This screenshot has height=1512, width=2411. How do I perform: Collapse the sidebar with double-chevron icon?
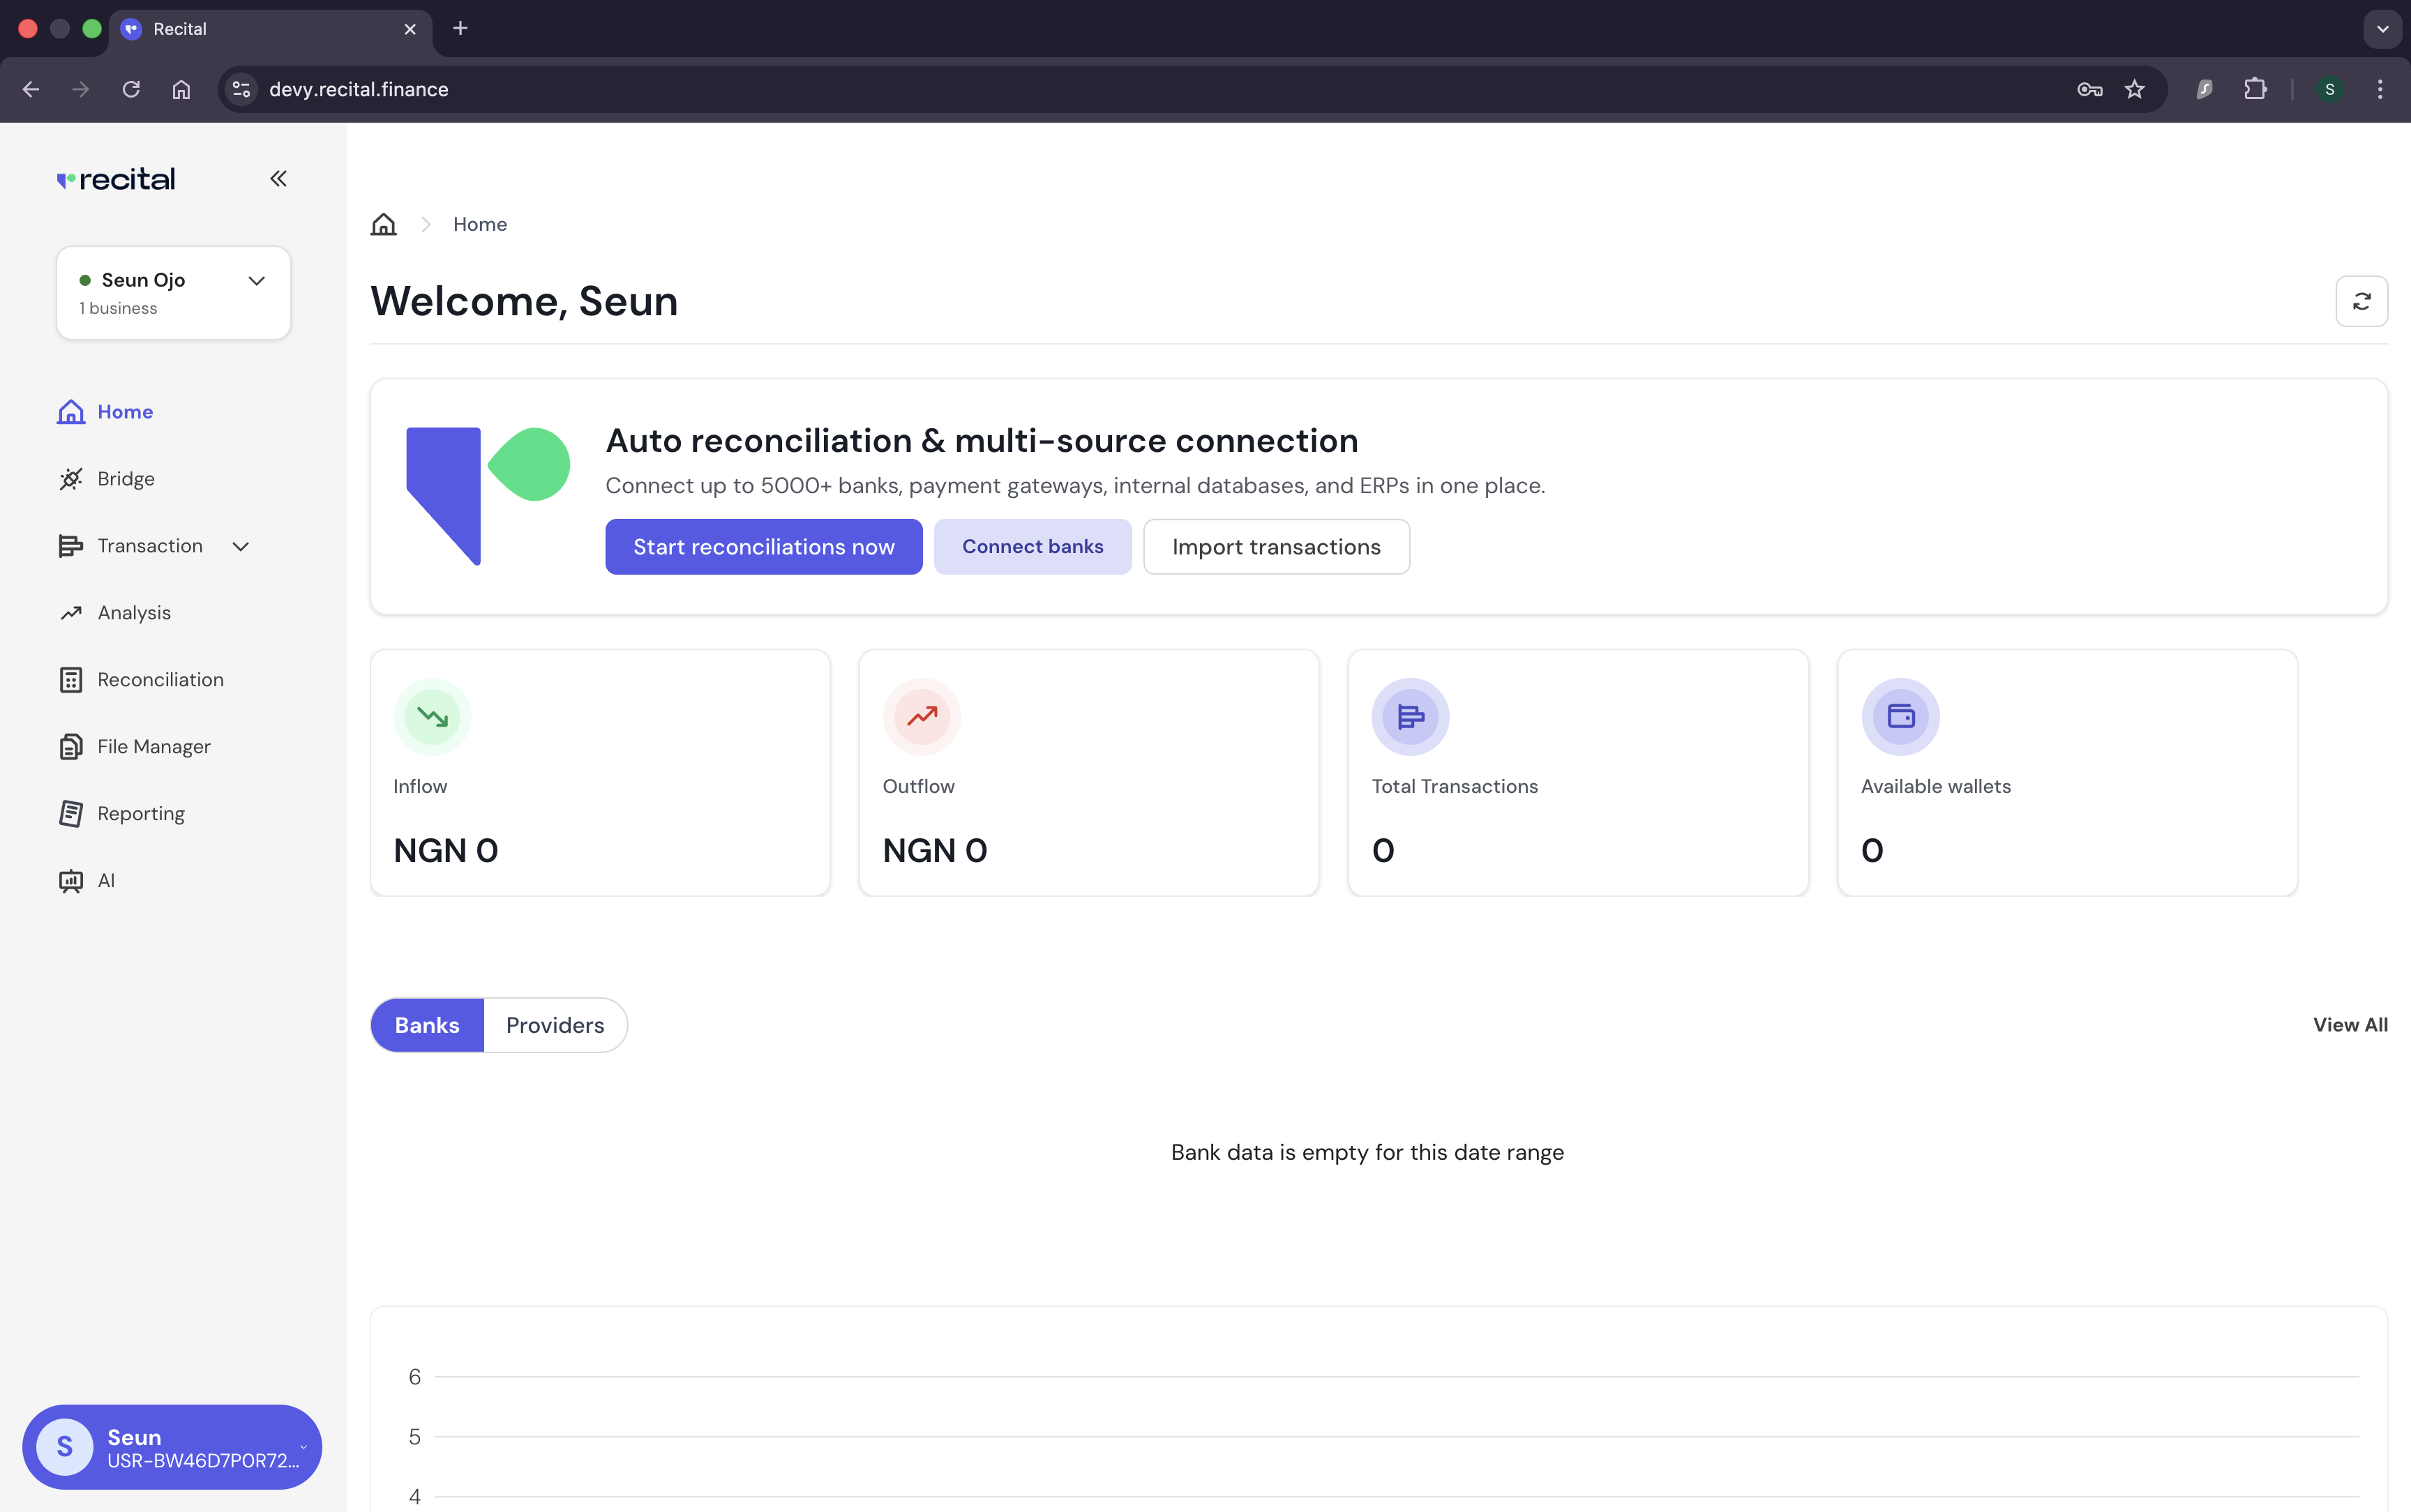(x=278, y=179)
